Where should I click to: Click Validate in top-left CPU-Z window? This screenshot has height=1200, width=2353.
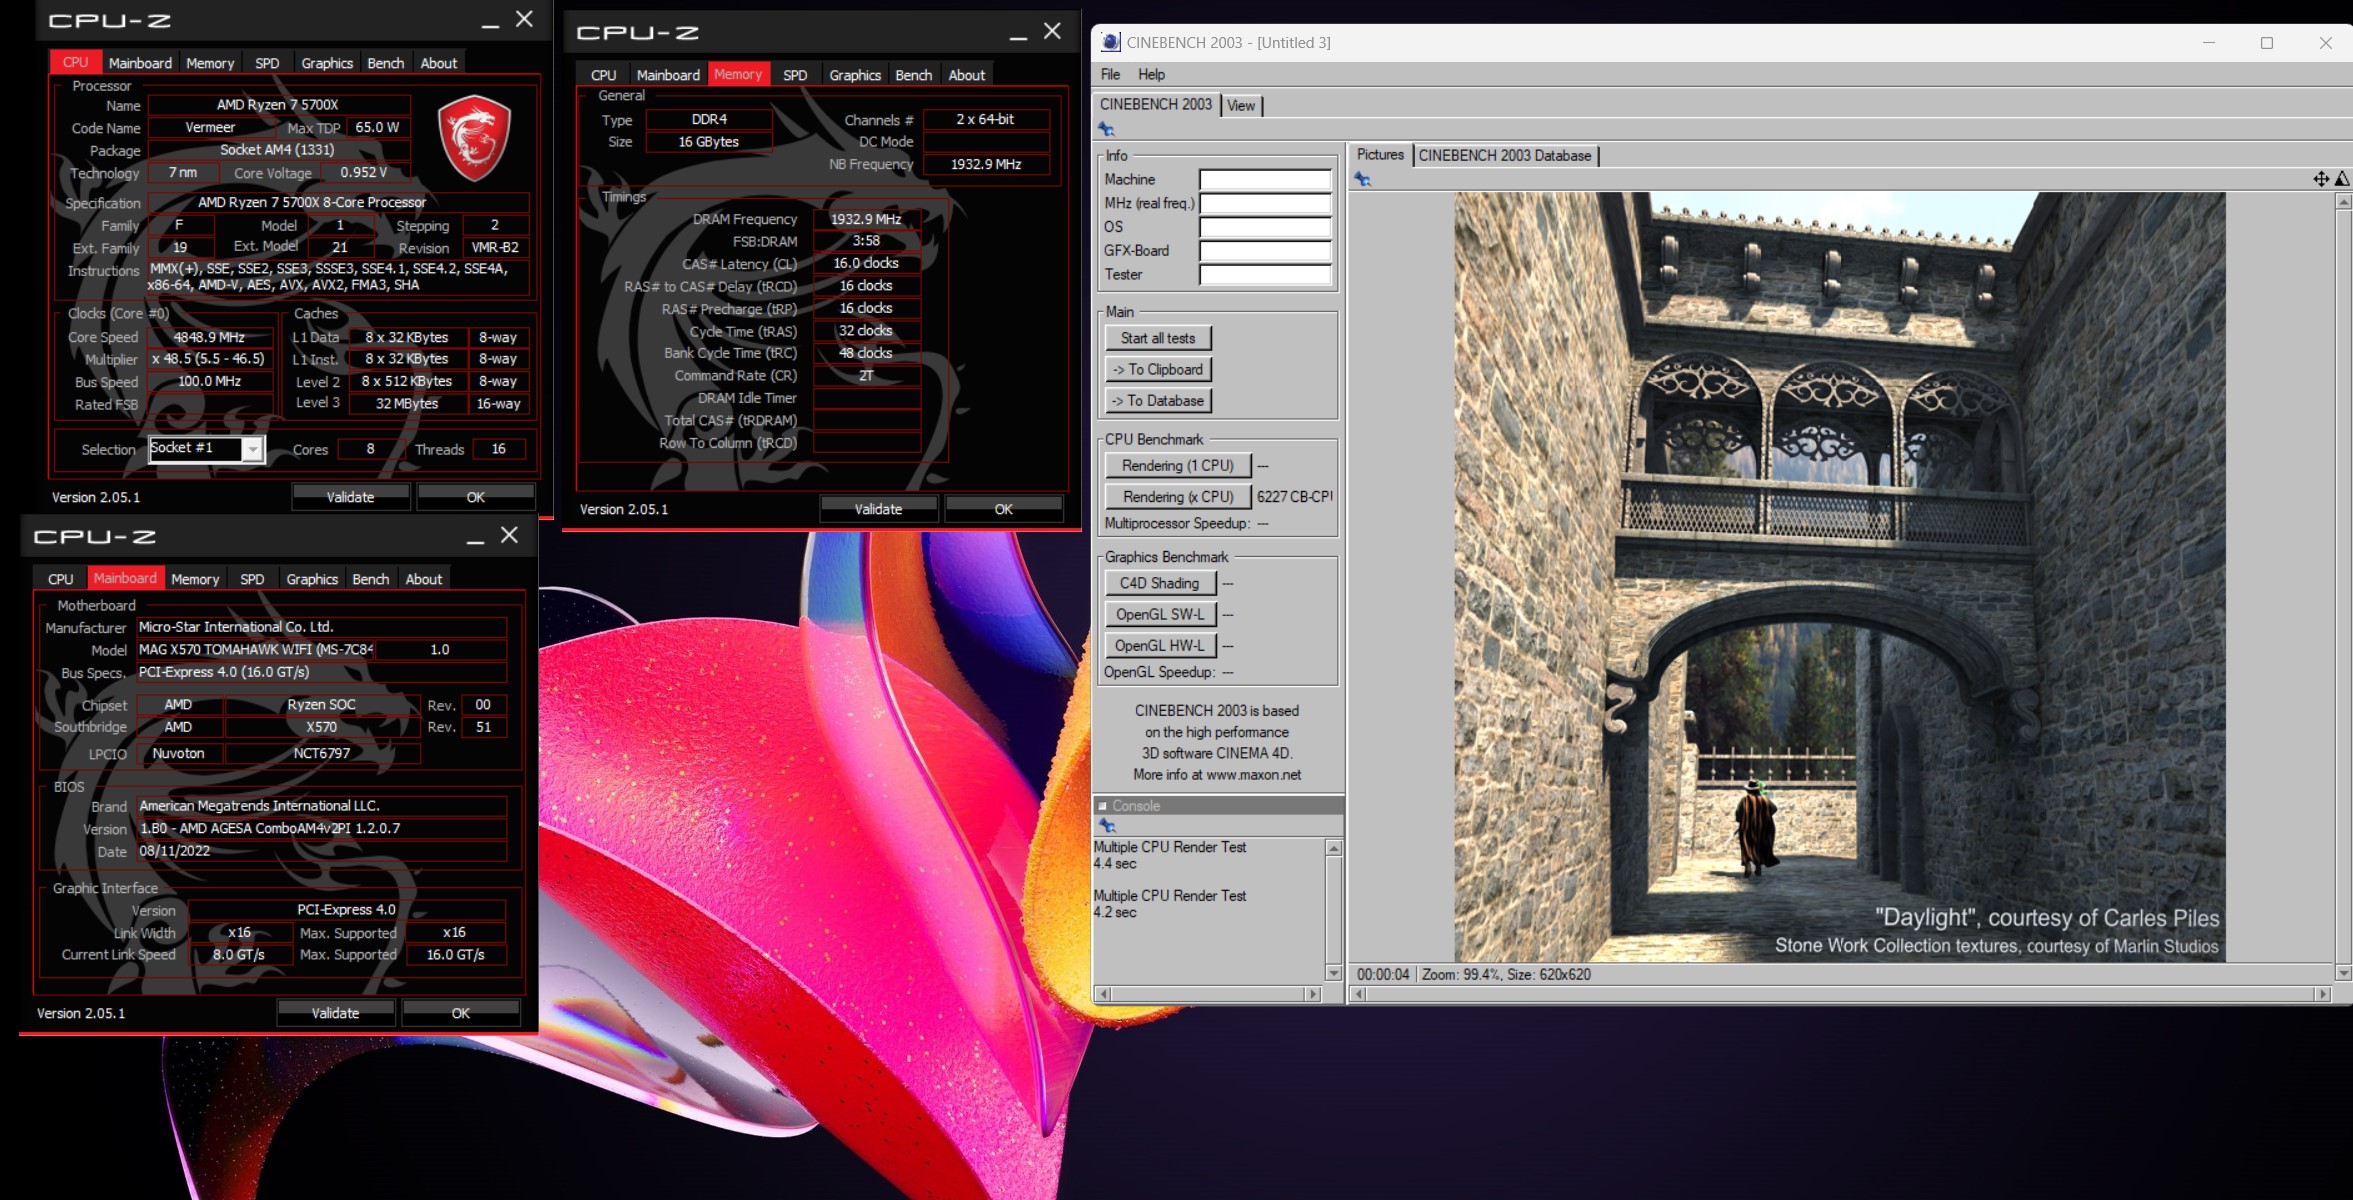[350, 497]
